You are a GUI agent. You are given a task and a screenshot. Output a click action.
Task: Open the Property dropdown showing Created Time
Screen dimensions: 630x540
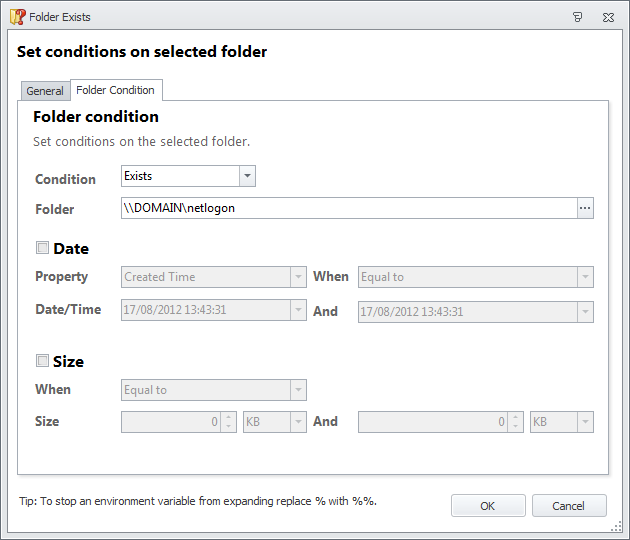297,277
